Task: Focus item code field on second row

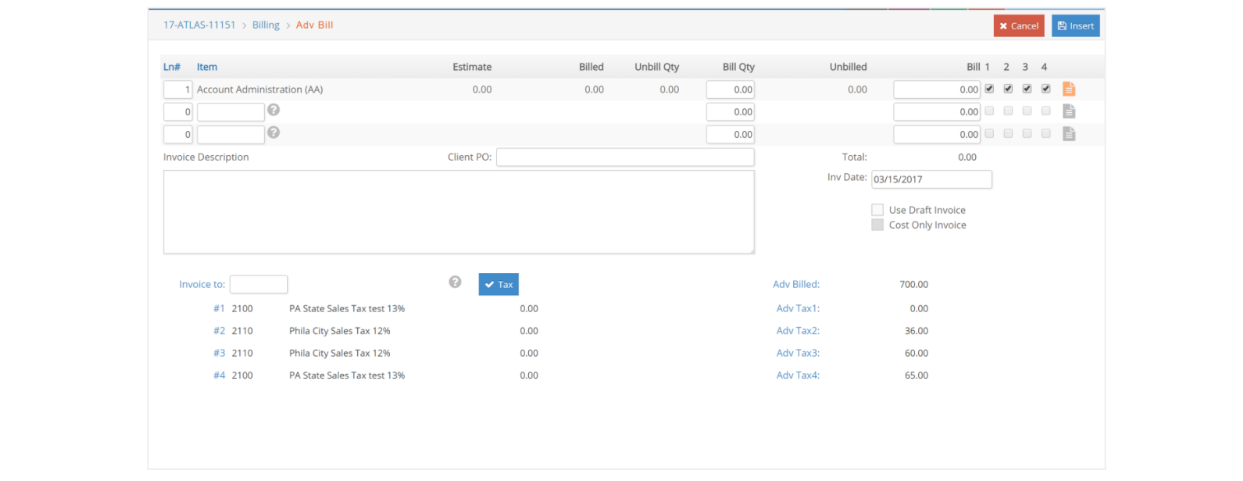Action: click(x=231, y=111)
